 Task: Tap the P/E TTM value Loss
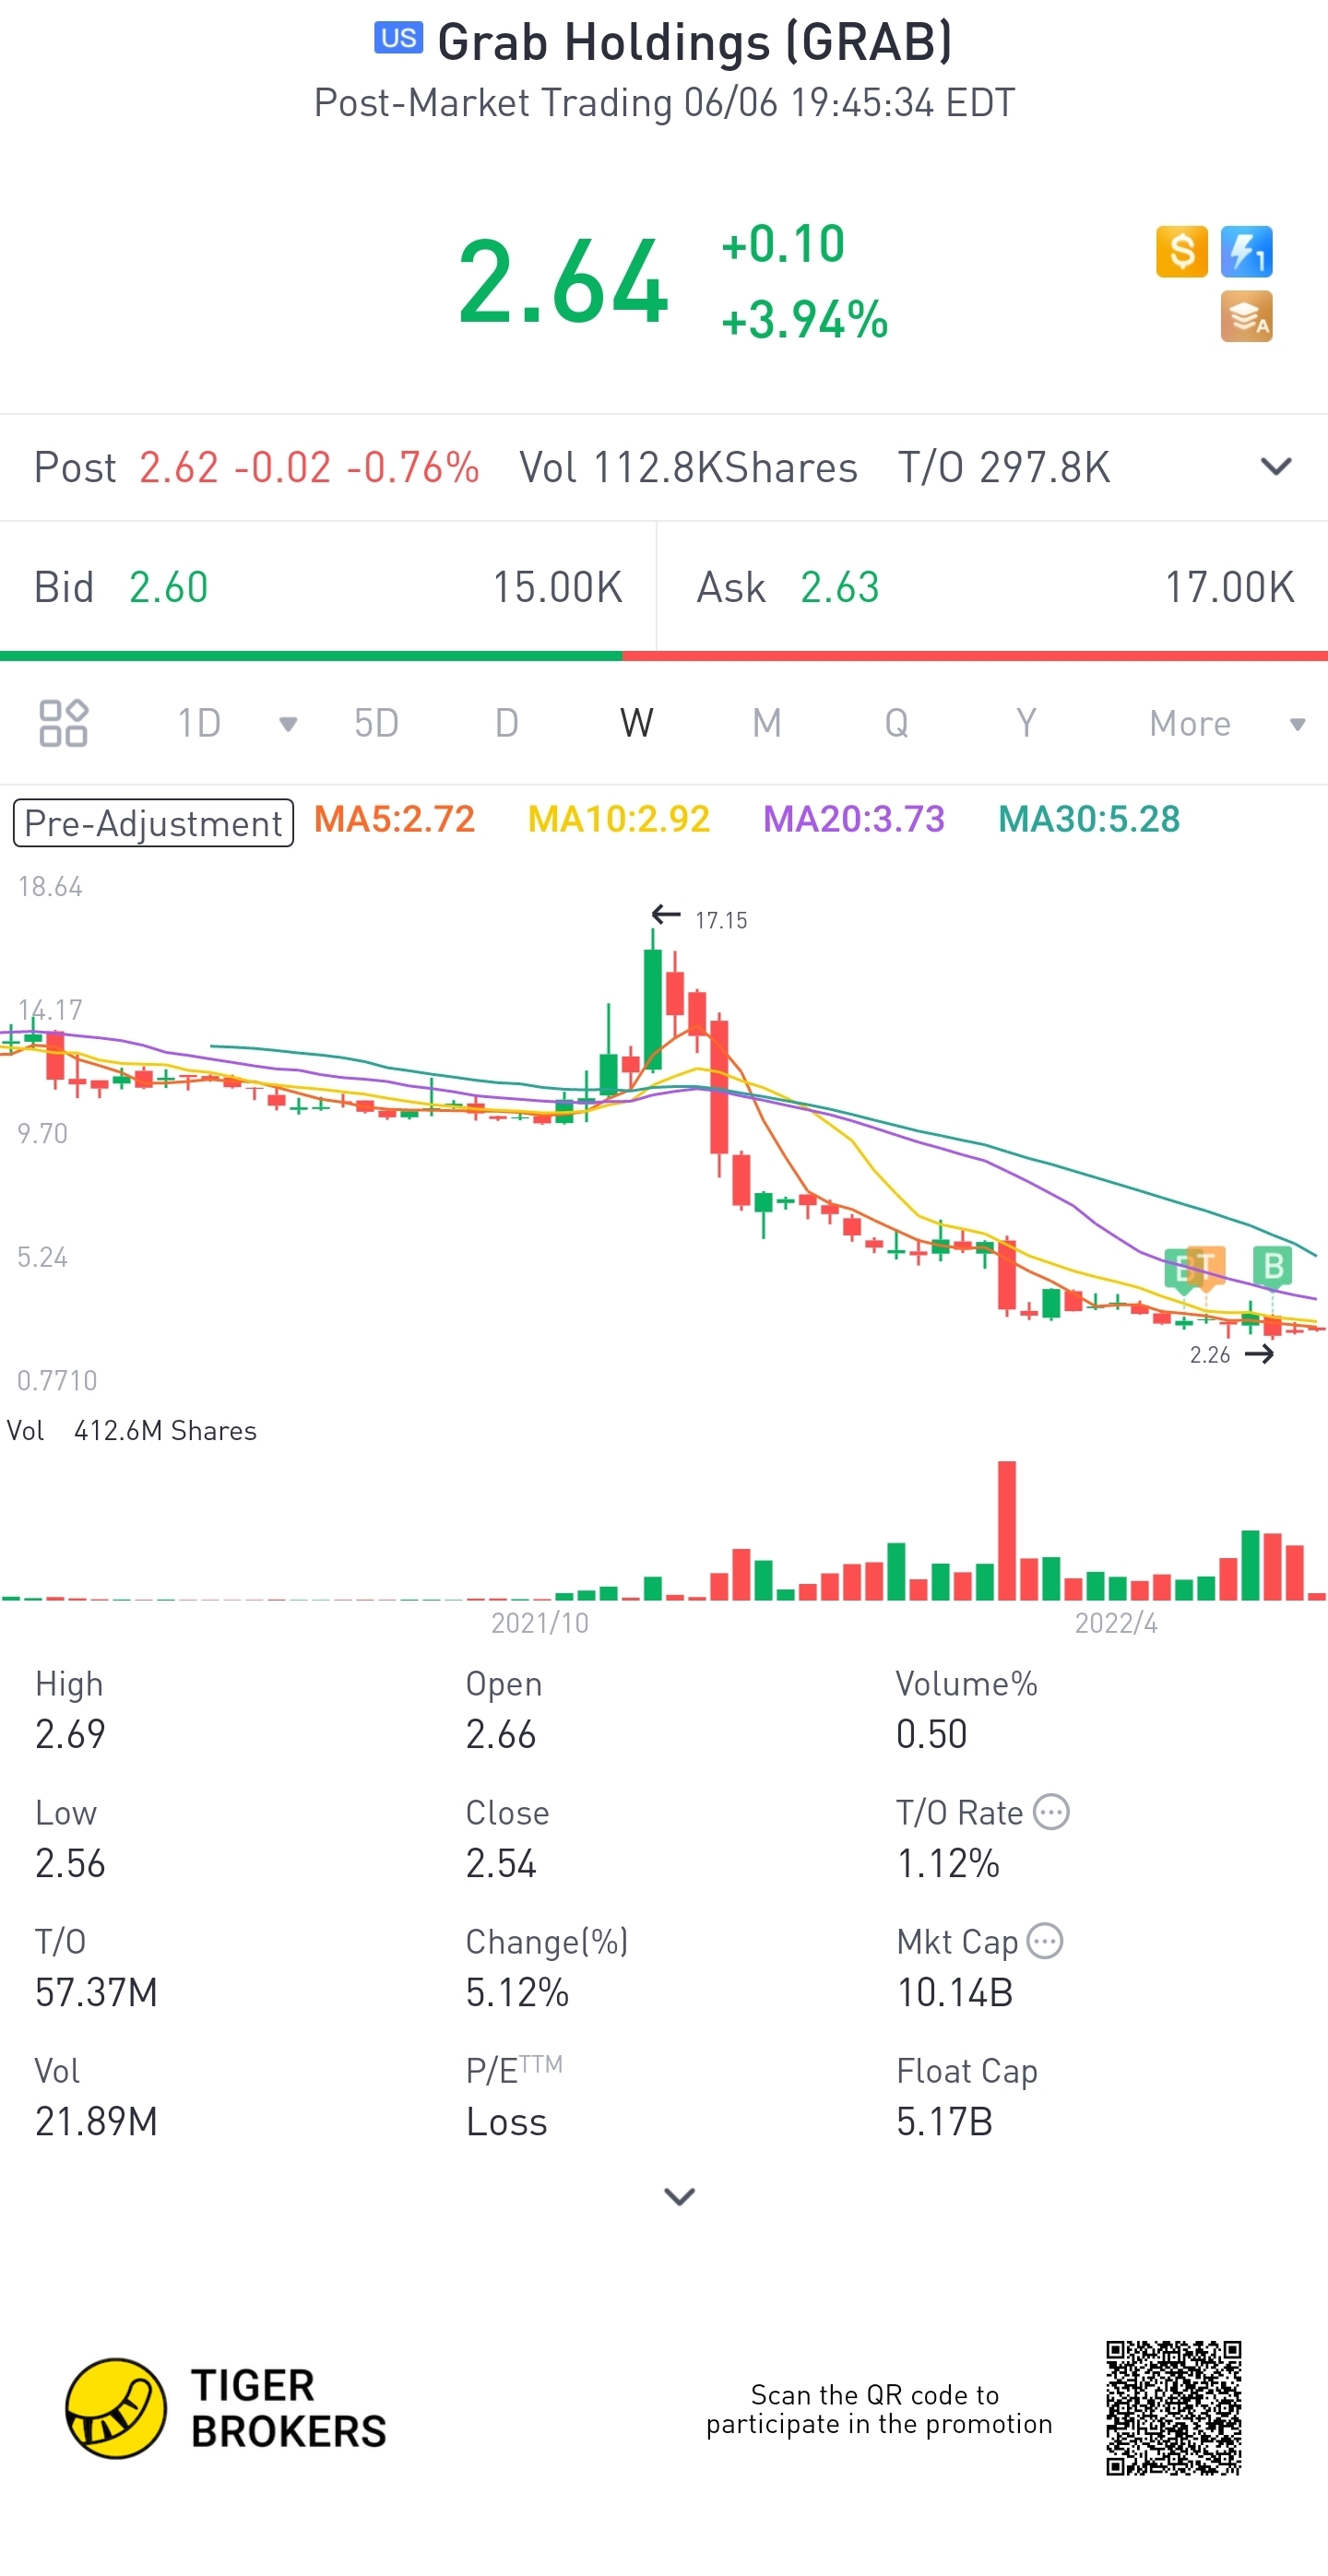coord(507,2121)
